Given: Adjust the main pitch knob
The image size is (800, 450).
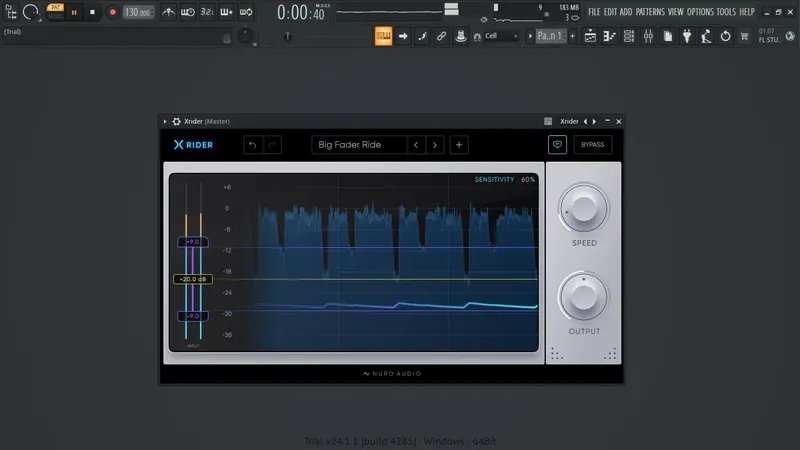Looking at the screenshot, I should pos(245,36).
